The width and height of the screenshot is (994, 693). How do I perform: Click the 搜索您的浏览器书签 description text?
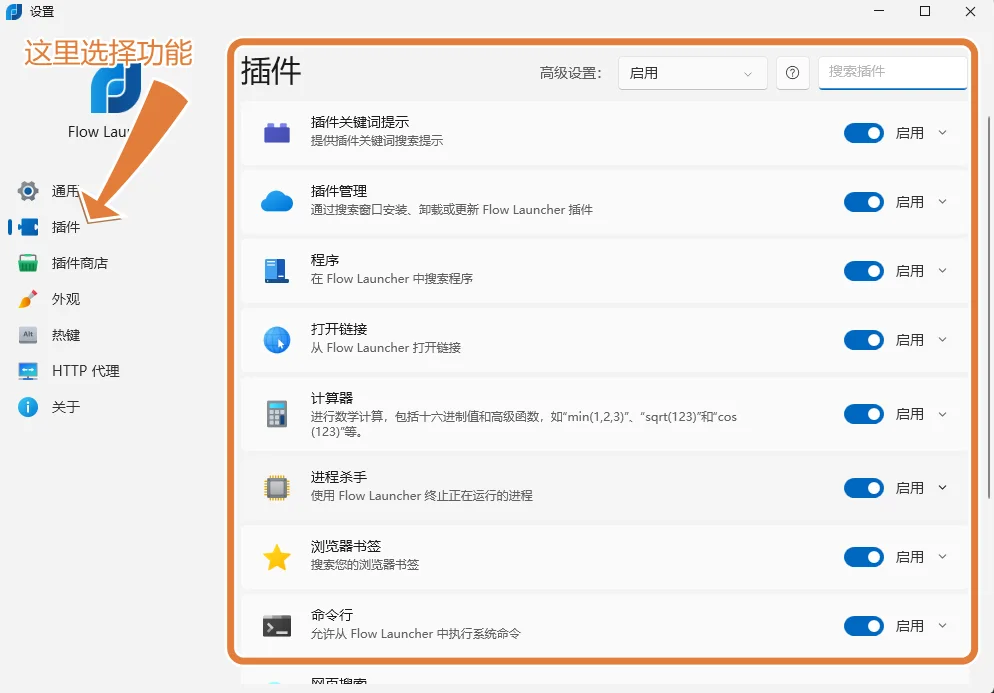tap(365, 564)
